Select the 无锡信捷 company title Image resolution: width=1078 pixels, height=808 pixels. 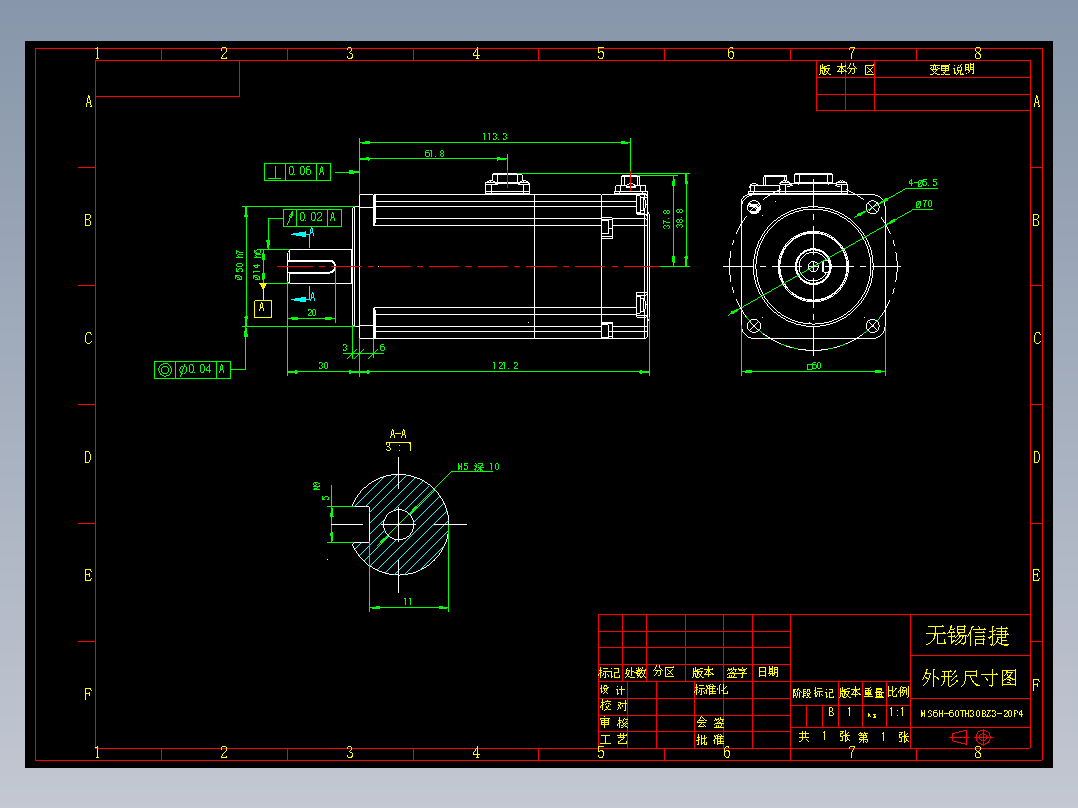(966, 633)
